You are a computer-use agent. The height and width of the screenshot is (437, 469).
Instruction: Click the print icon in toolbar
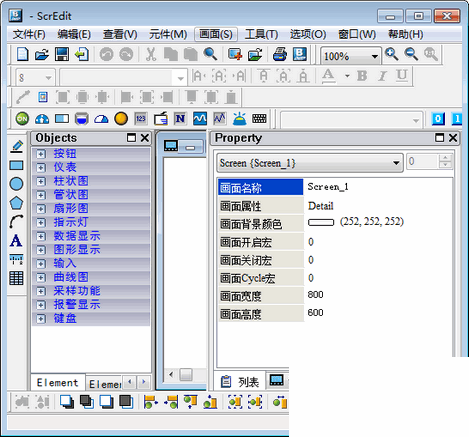[x=279, y=54]
